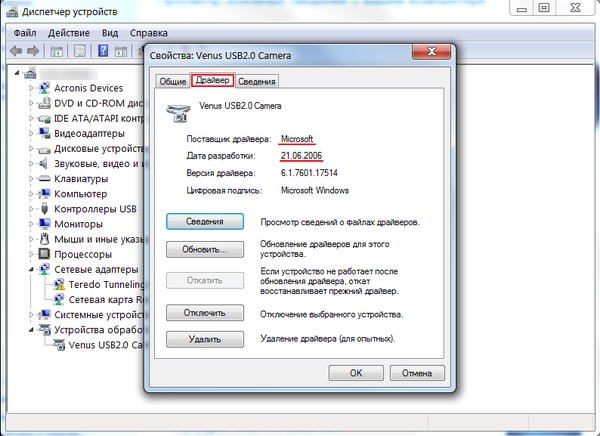Click the Дисковые устройства disk drive icon

44,149
